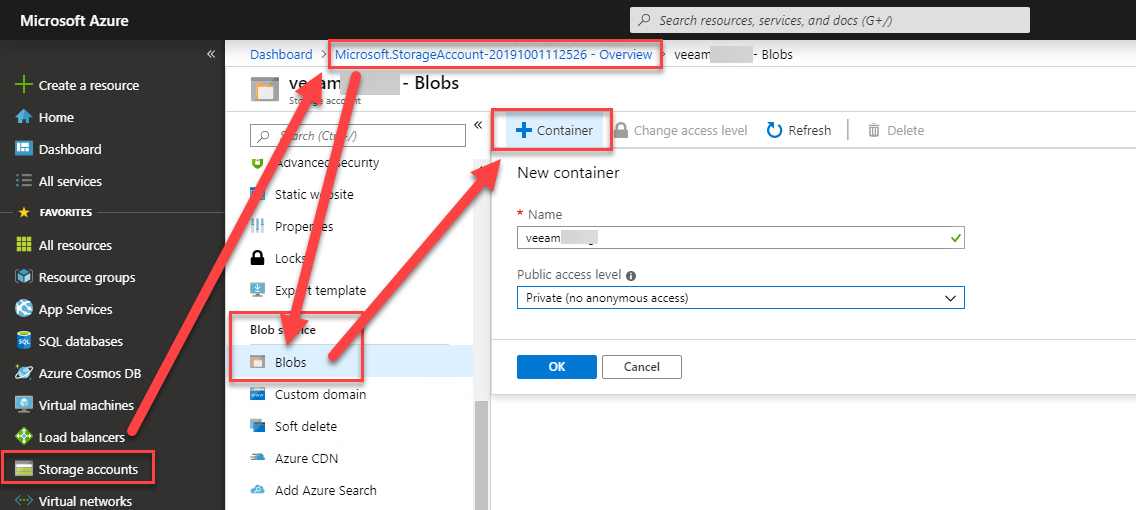Click the Create a resource plus icon
1136x510 pixels.
coord(24,85)
